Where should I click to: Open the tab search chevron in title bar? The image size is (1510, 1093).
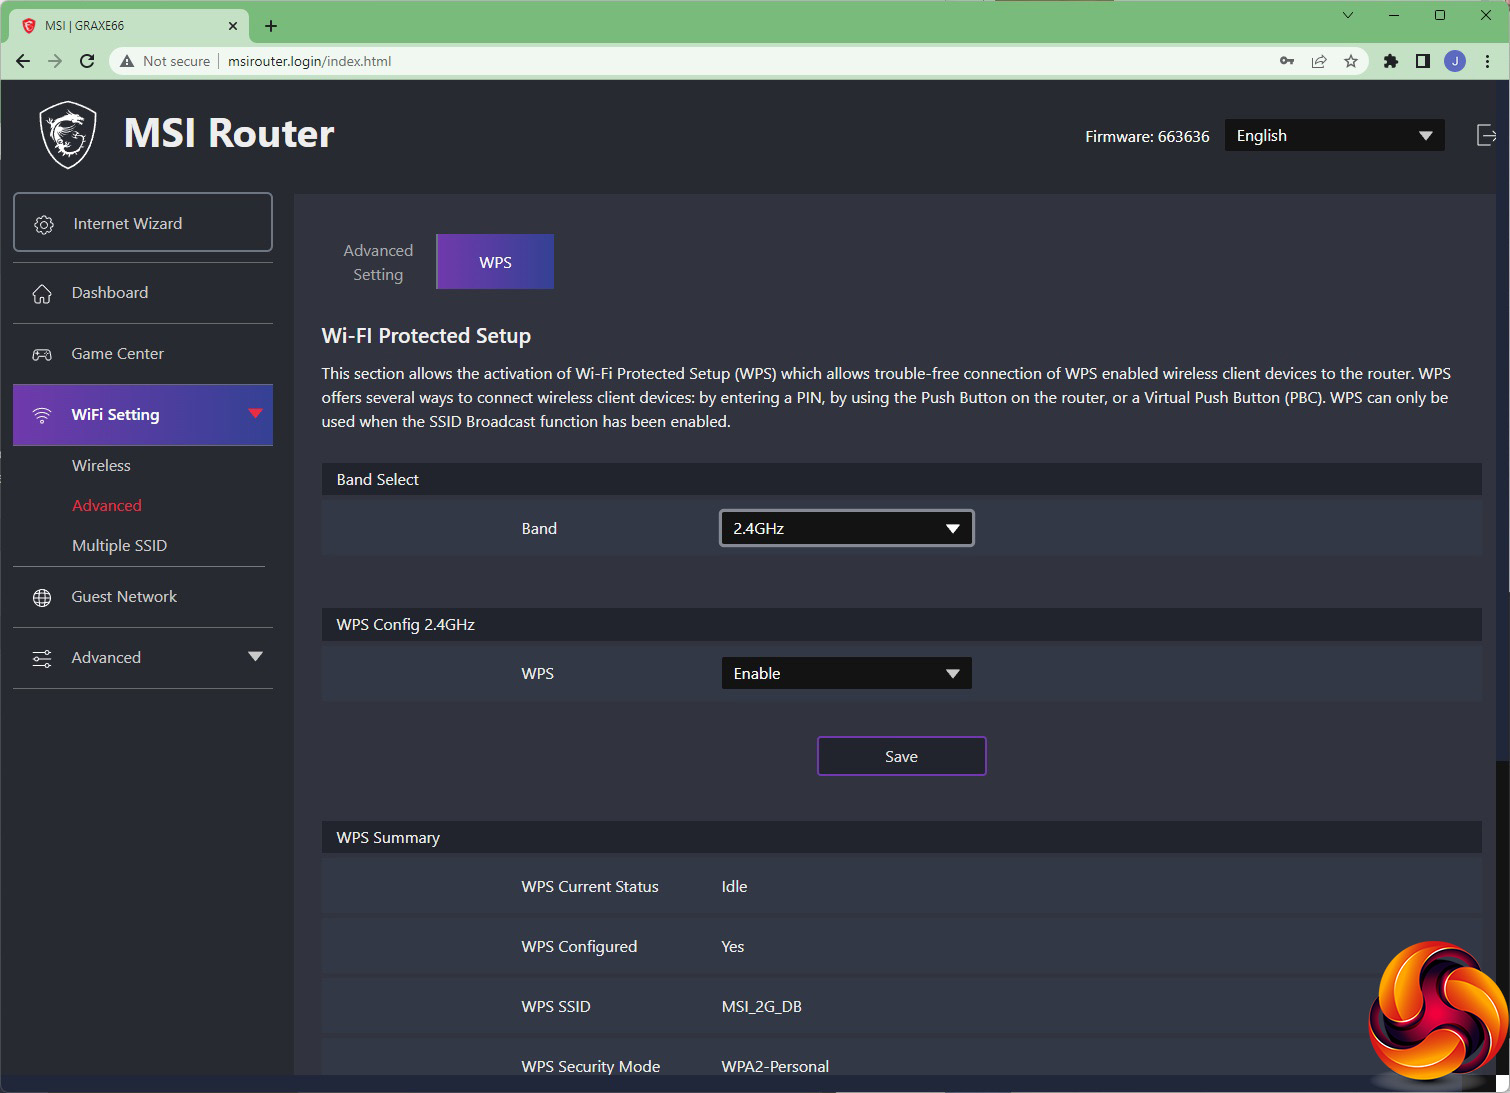[1348, 15]
